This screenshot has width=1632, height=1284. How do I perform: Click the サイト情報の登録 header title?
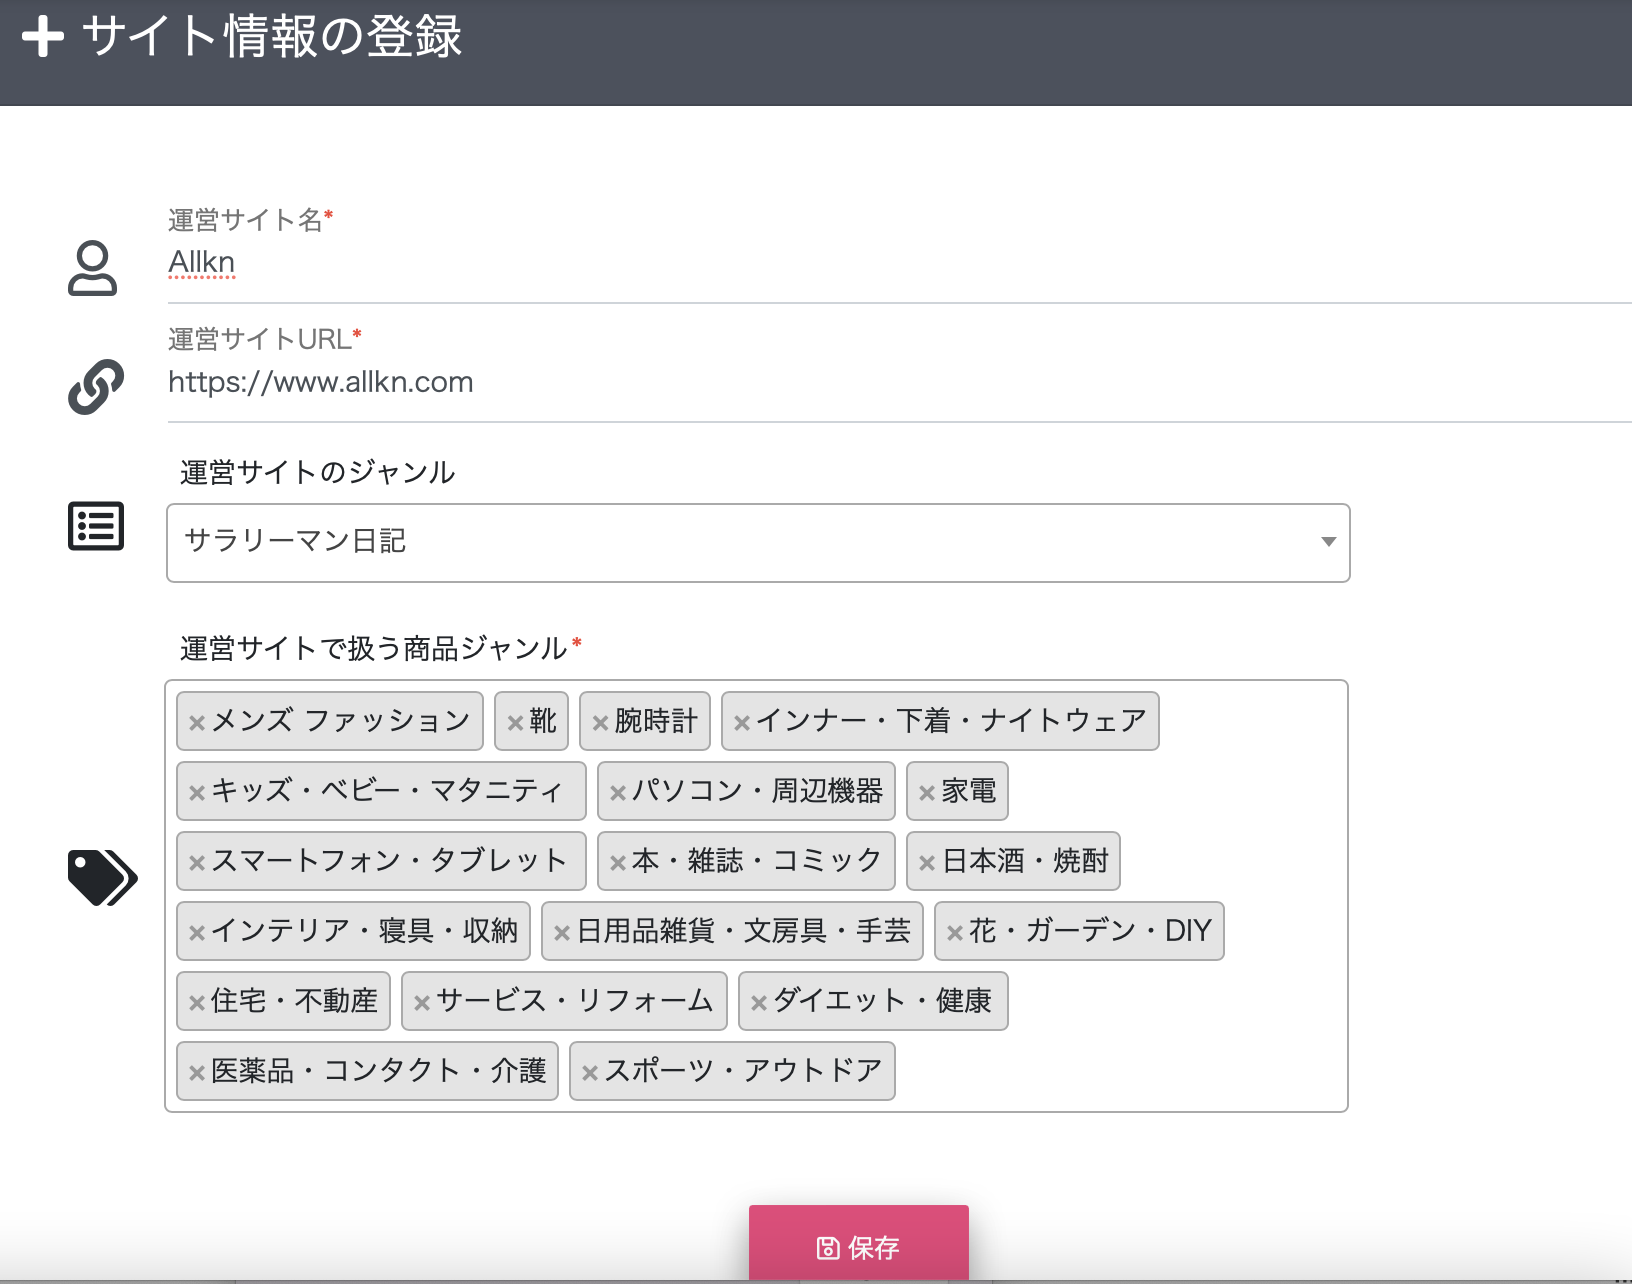272,37
